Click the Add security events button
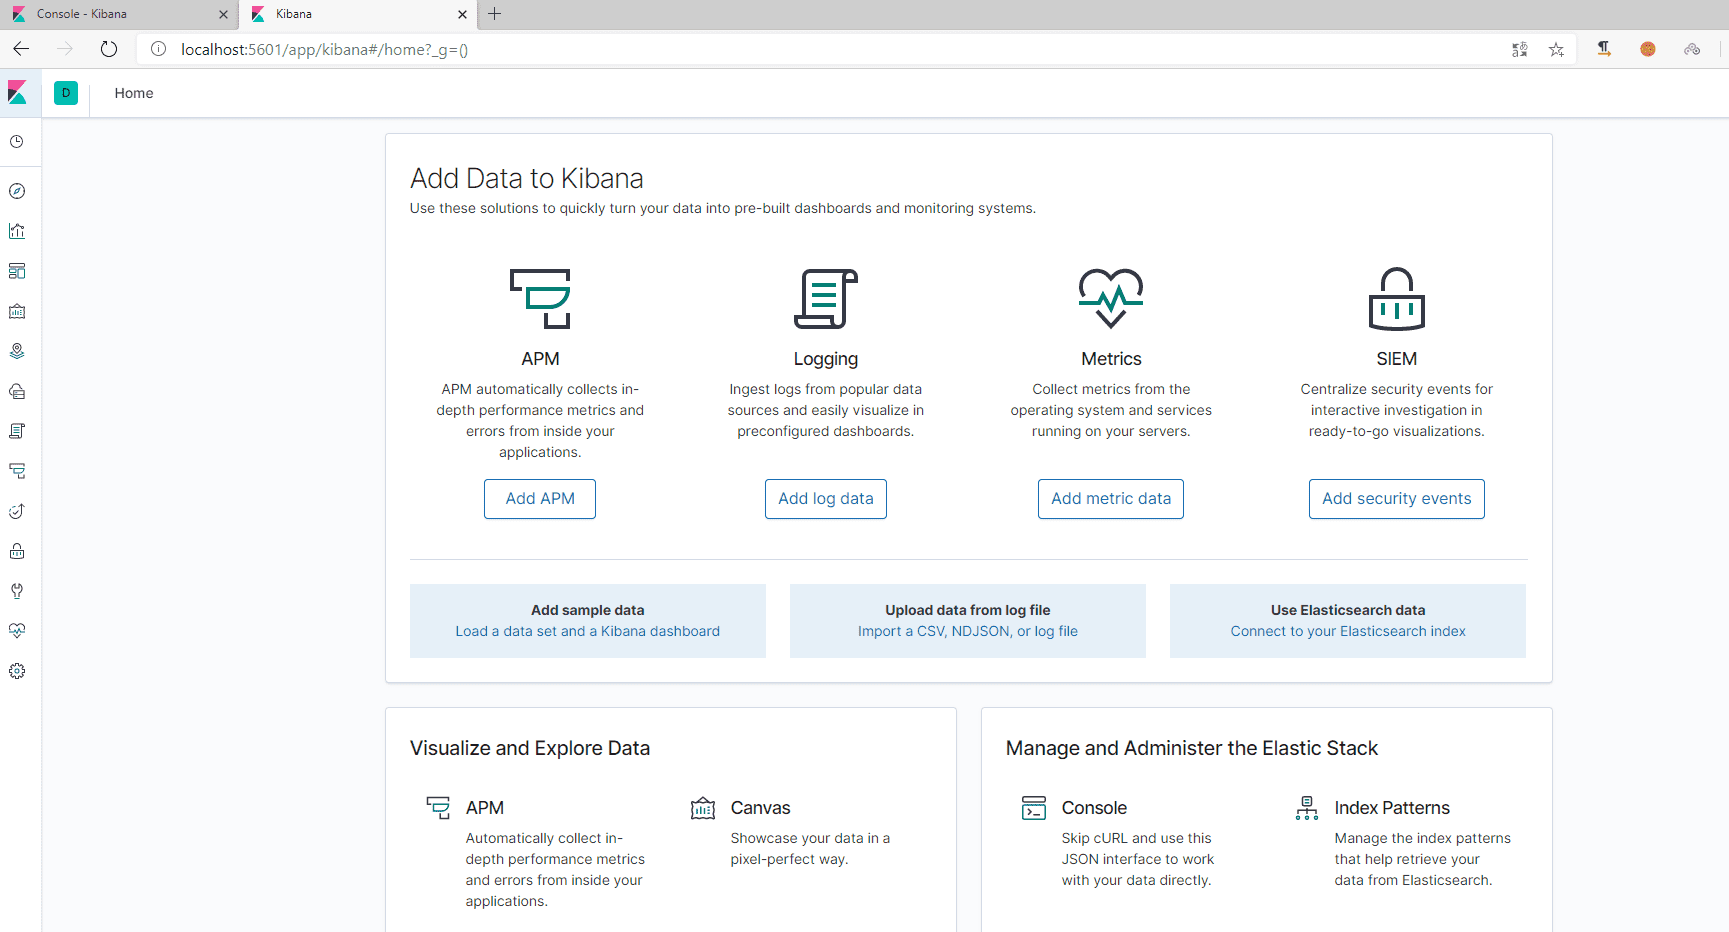The image size is (1729, 932). click(1397, 499)
